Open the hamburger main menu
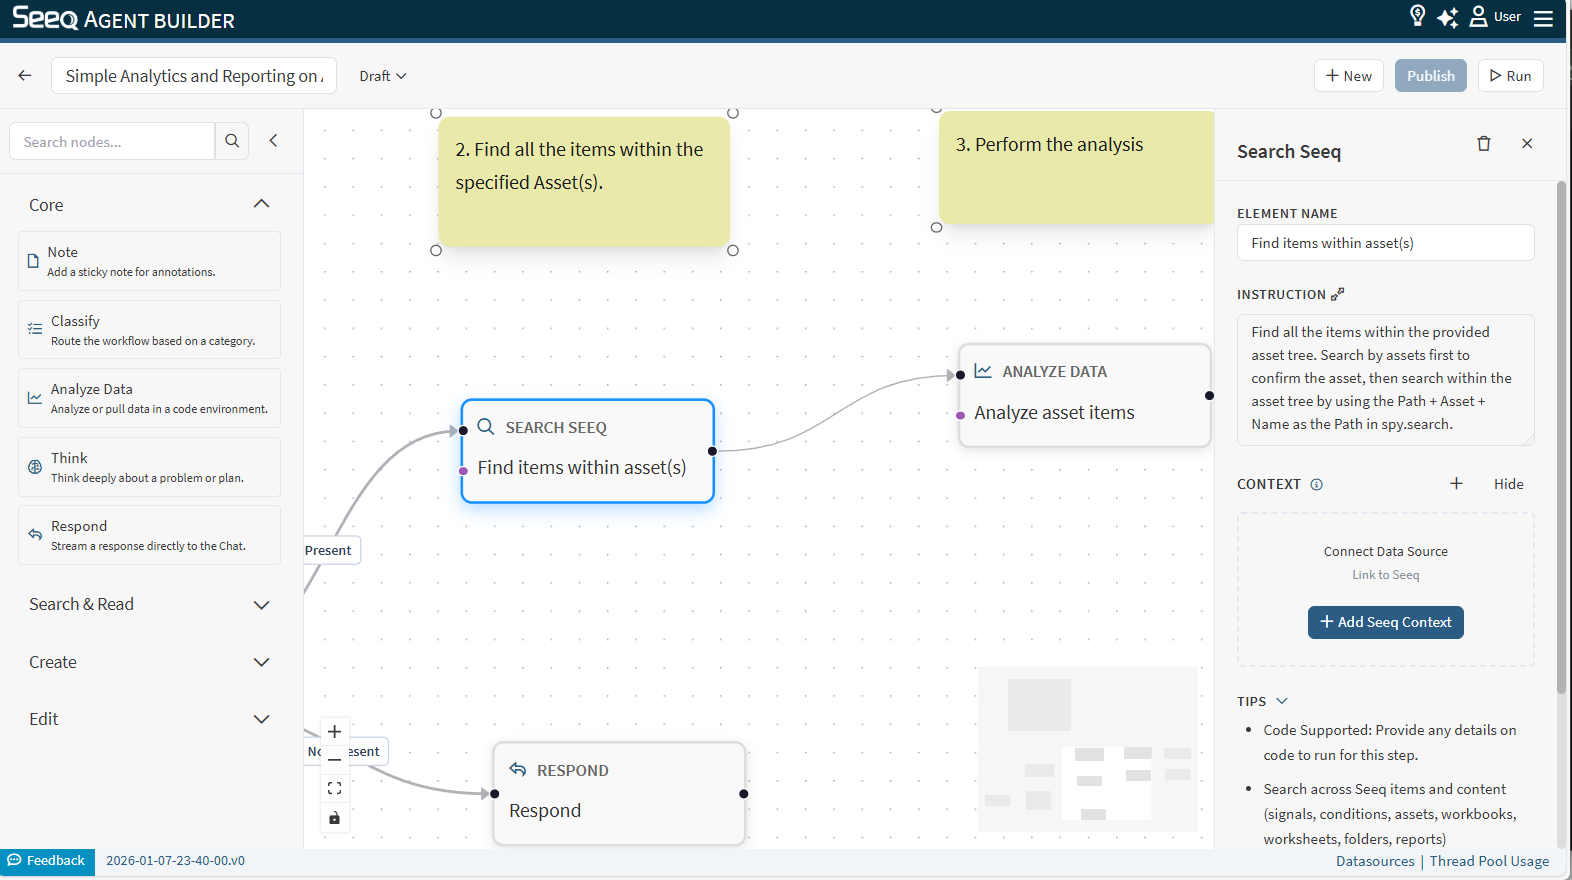Screen dimensions: 1572x880 [1543, 18]
